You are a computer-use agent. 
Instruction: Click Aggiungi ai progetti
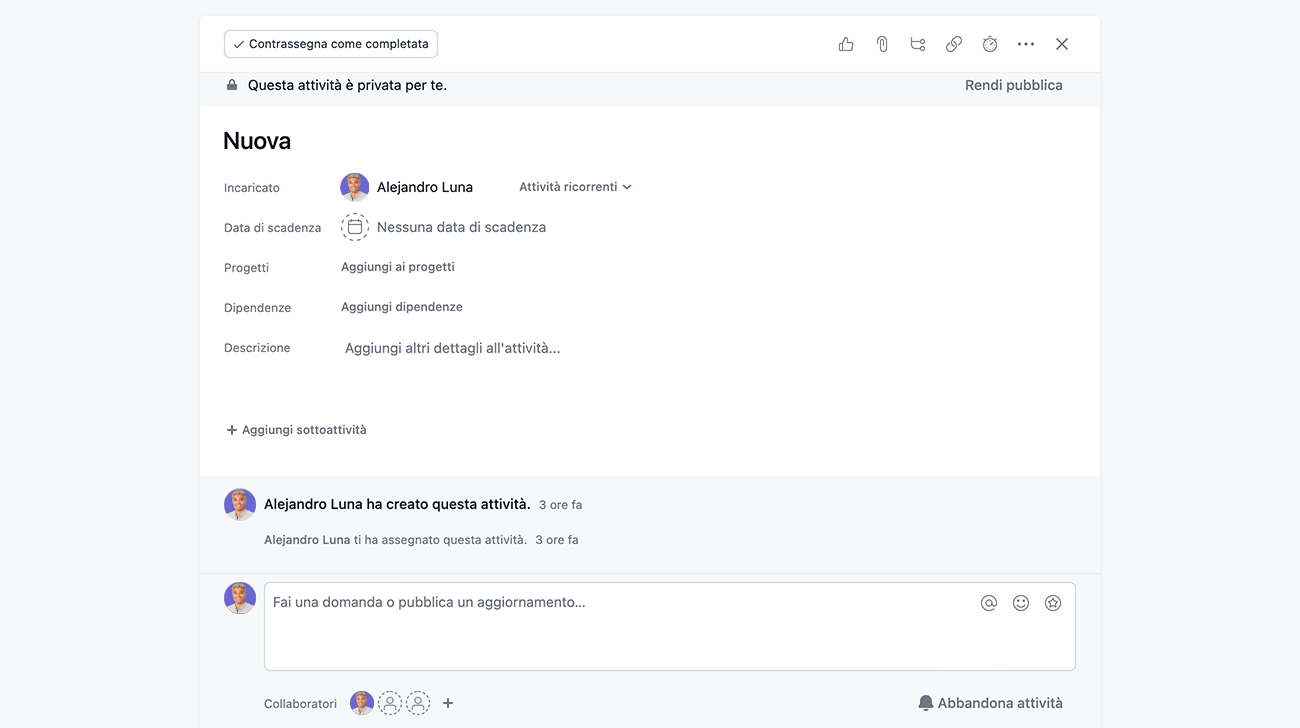point(398,267)
